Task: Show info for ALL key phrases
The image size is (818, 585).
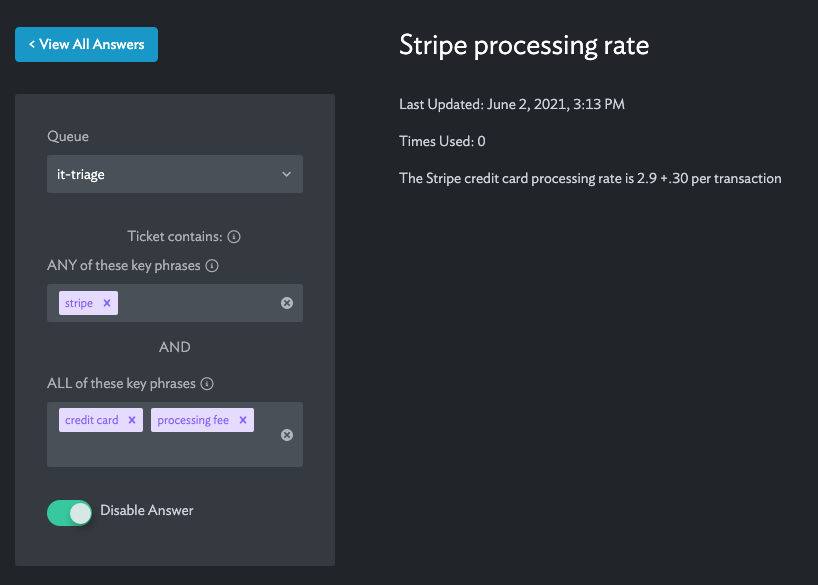Action: coord(207,384)
